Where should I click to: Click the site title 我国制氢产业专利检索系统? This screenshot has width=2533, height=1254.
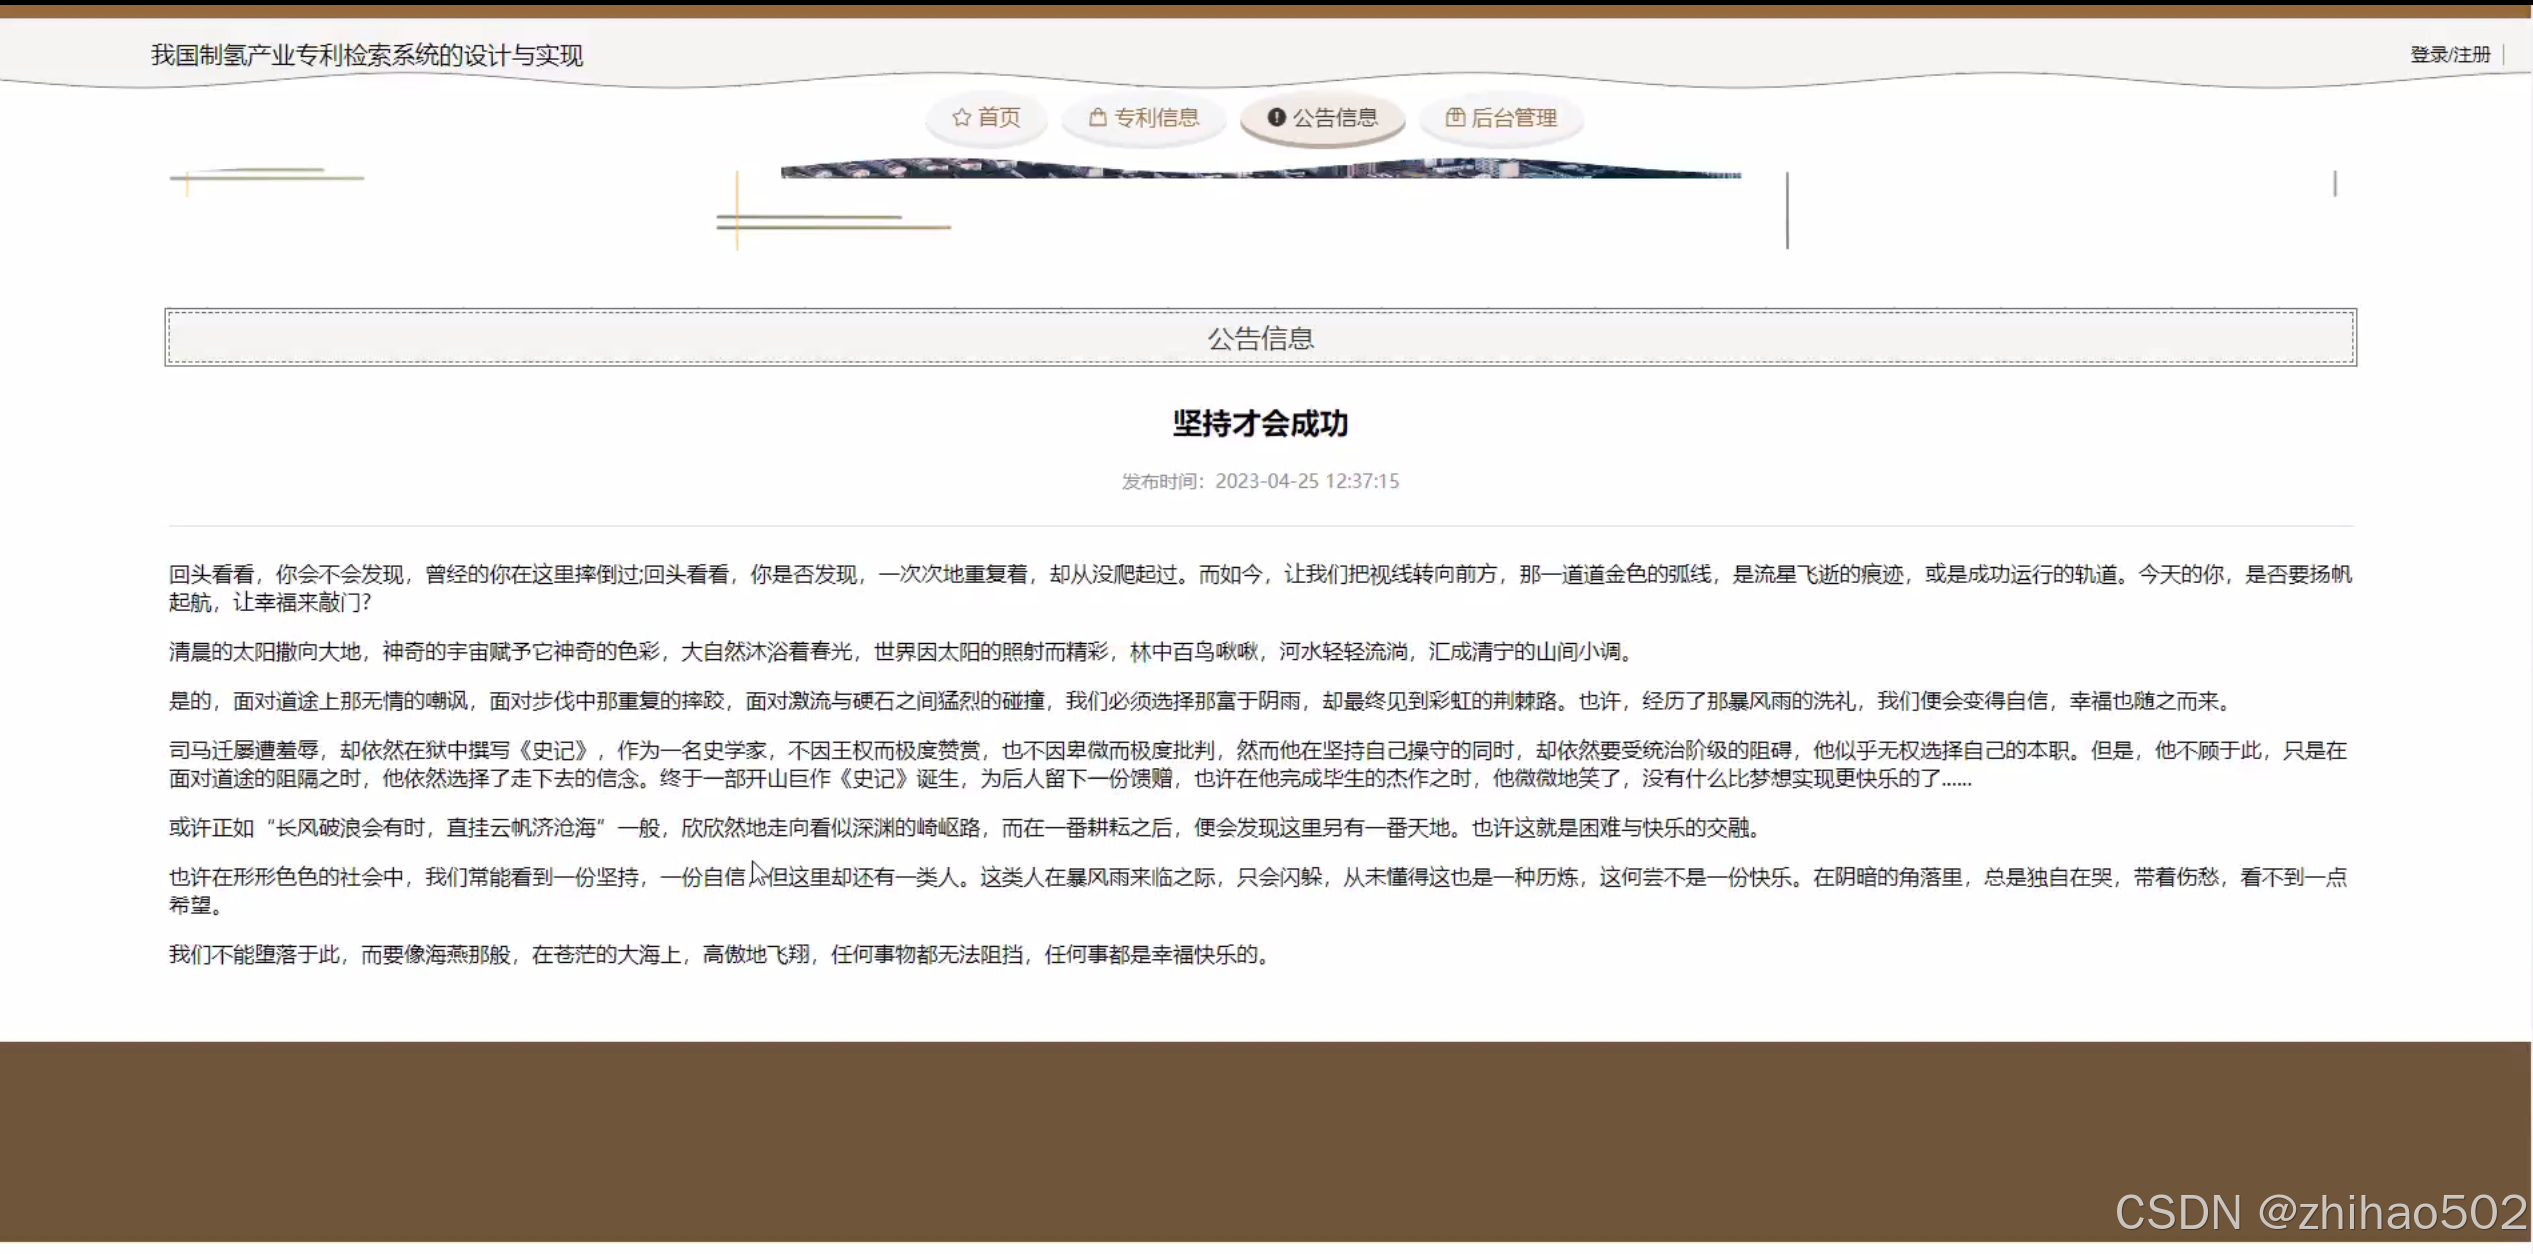[x=366, y=55]
